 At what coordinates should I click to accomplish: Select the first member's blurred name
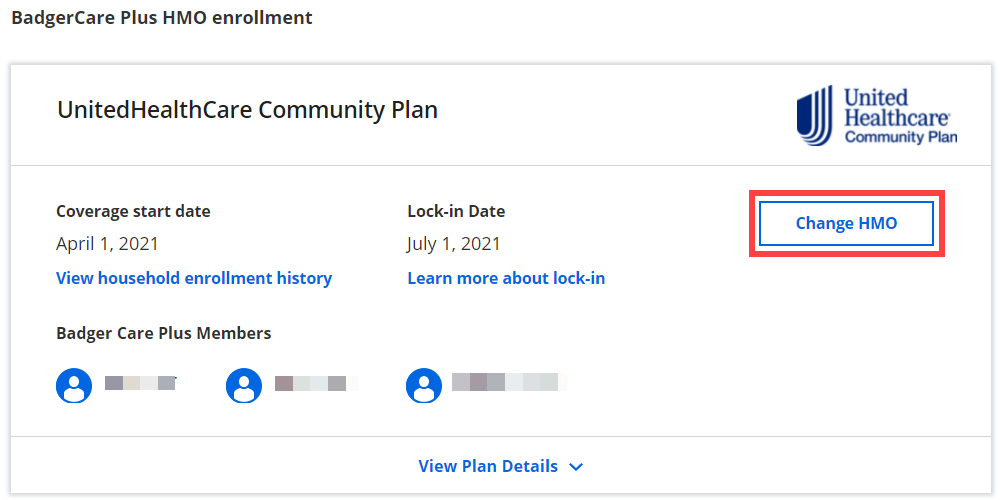click(140, 383)
